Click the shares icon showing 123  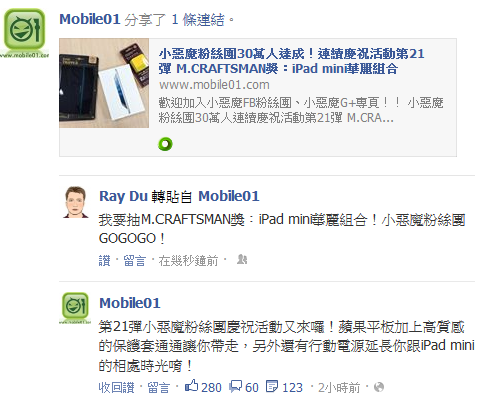(x=272, y=386)
